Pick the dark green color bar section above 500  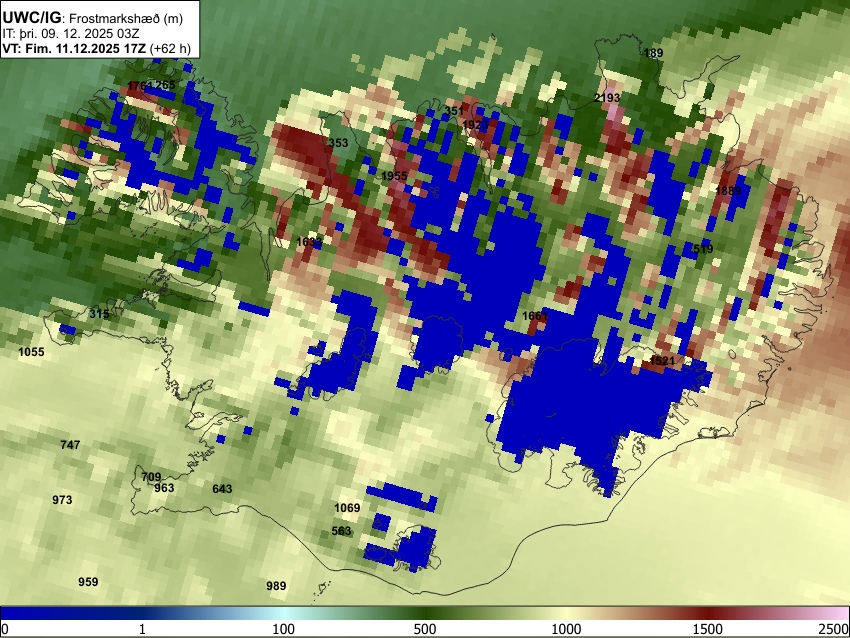[425, 613]
